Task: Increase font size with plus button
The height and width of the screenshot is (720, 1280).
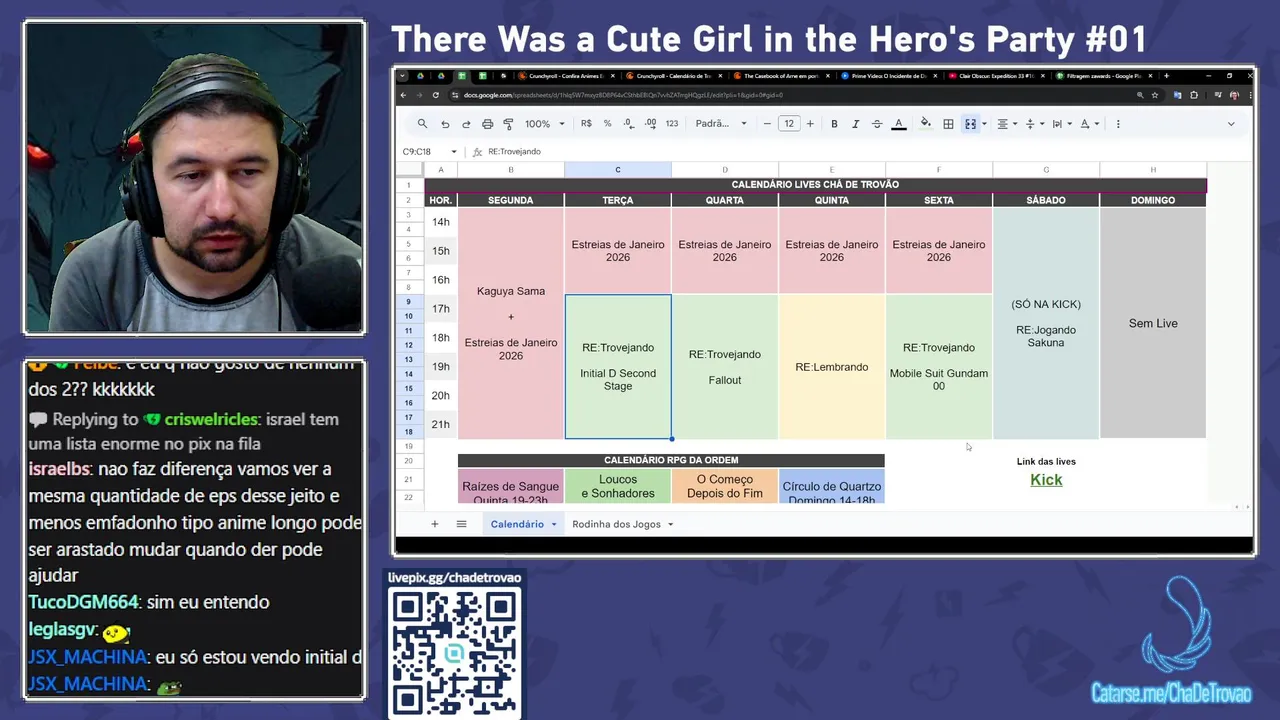Action: click(810, 124)
